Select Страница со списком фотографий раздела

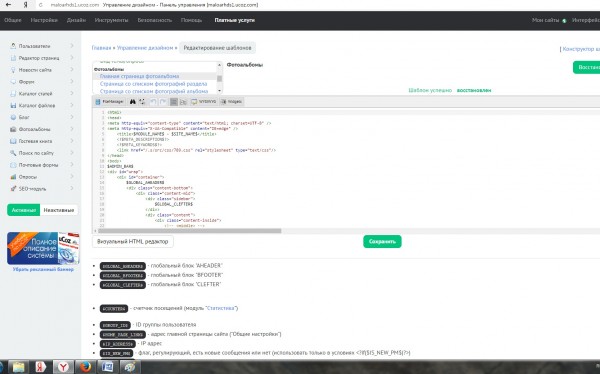tap(153, 84)
